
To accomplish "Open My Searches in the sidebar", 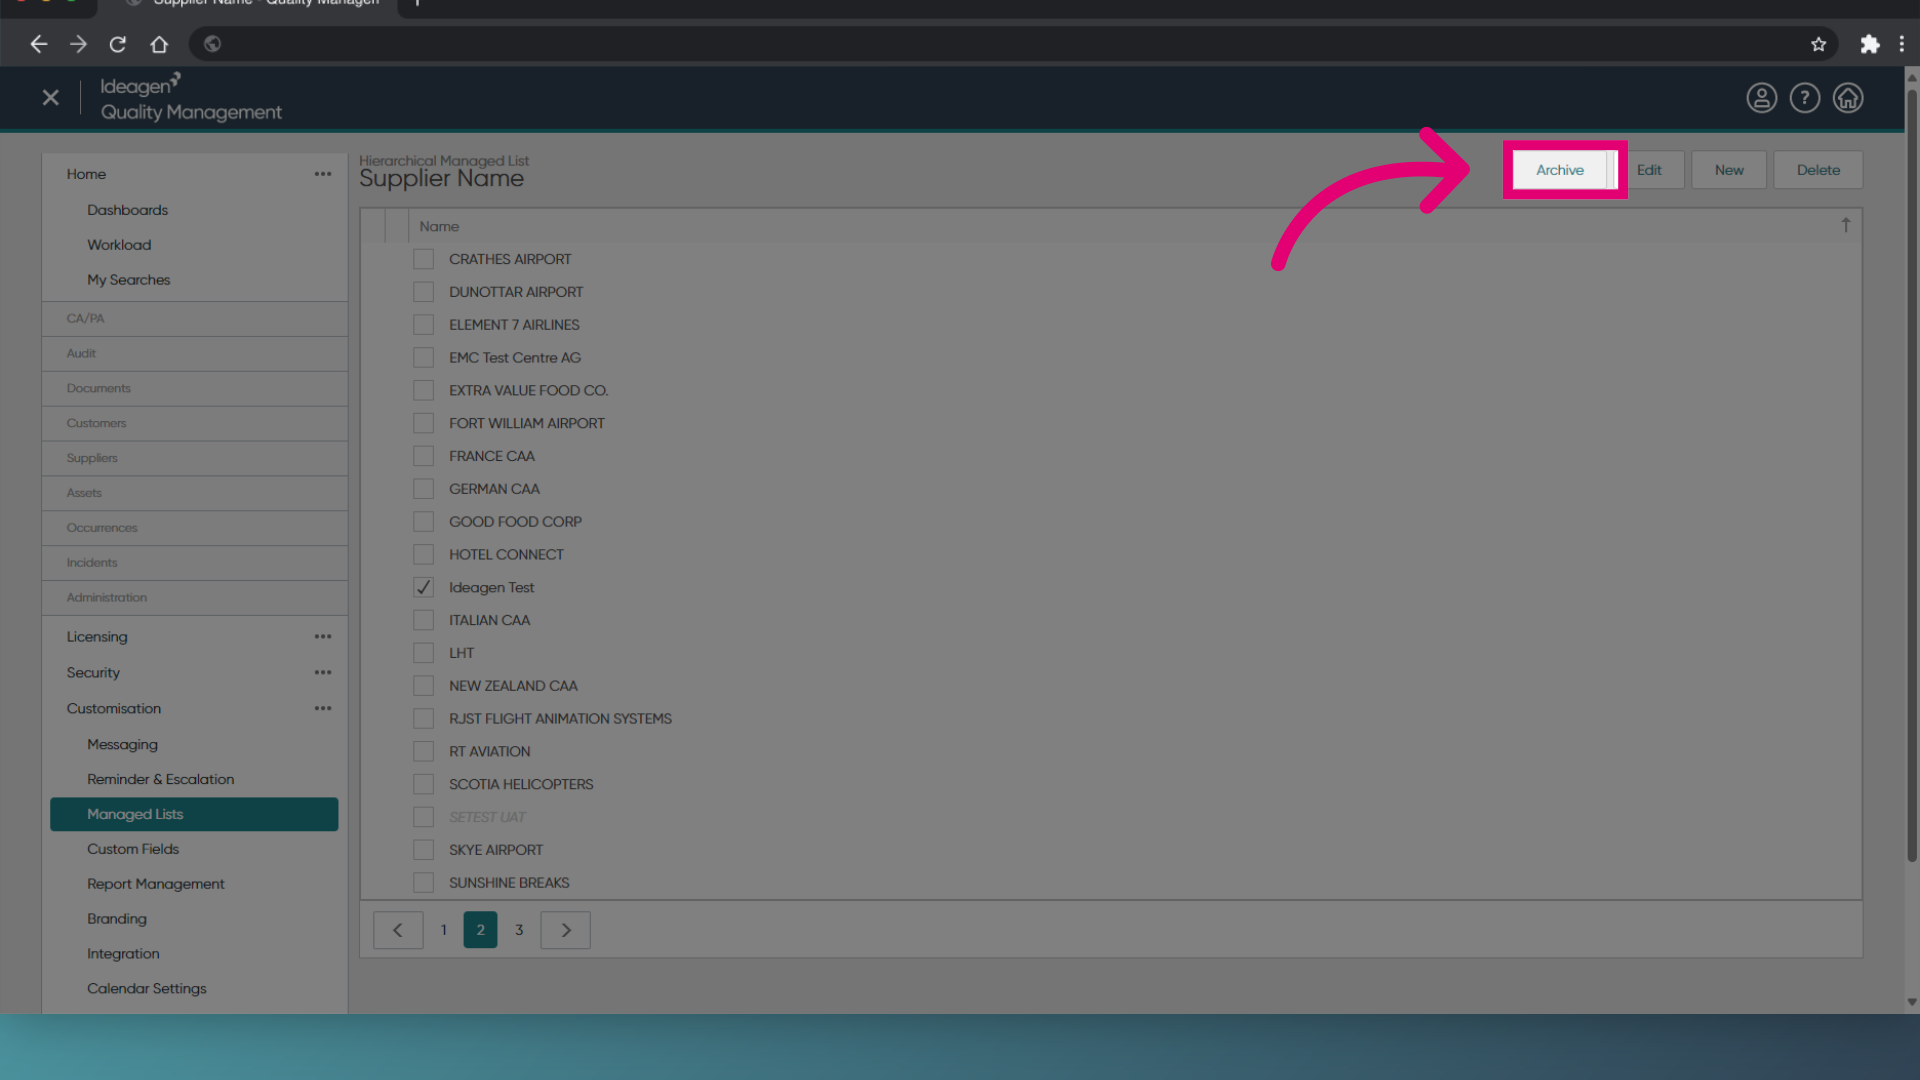I will 128,280.
